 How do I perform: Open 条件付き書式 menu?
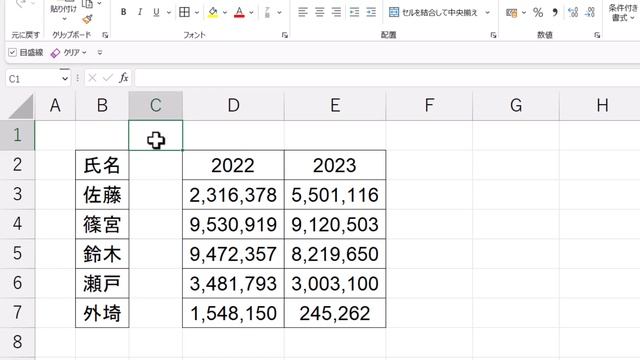point(623,13)
